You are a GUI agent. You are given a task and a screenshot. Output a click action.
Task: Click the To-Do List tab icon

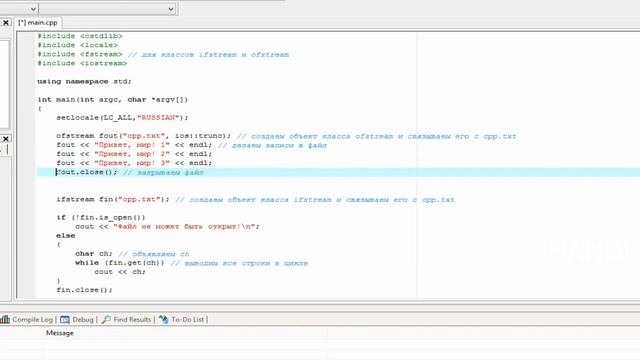coord(163,320)
